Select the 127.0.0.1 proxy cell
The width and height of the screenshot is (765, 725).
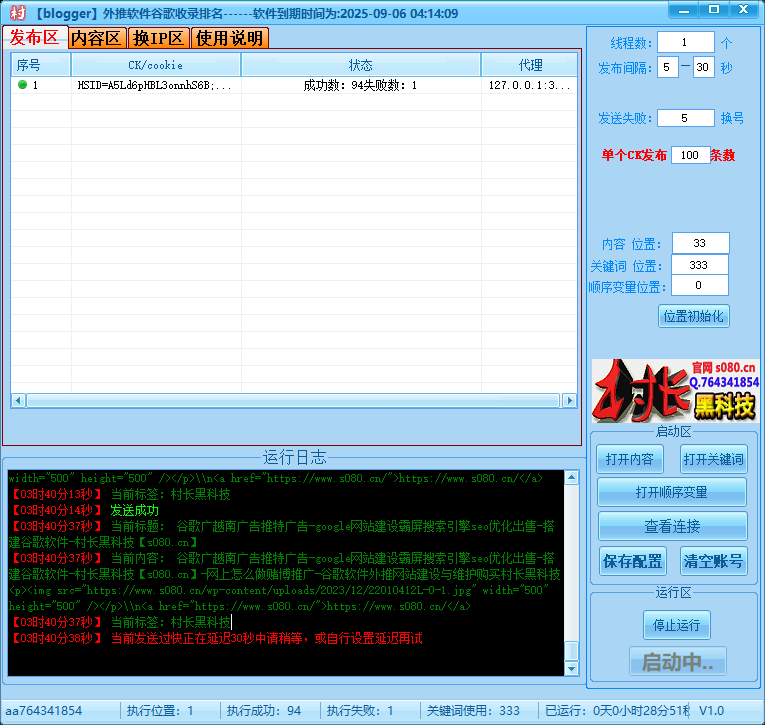coord(529,85)
